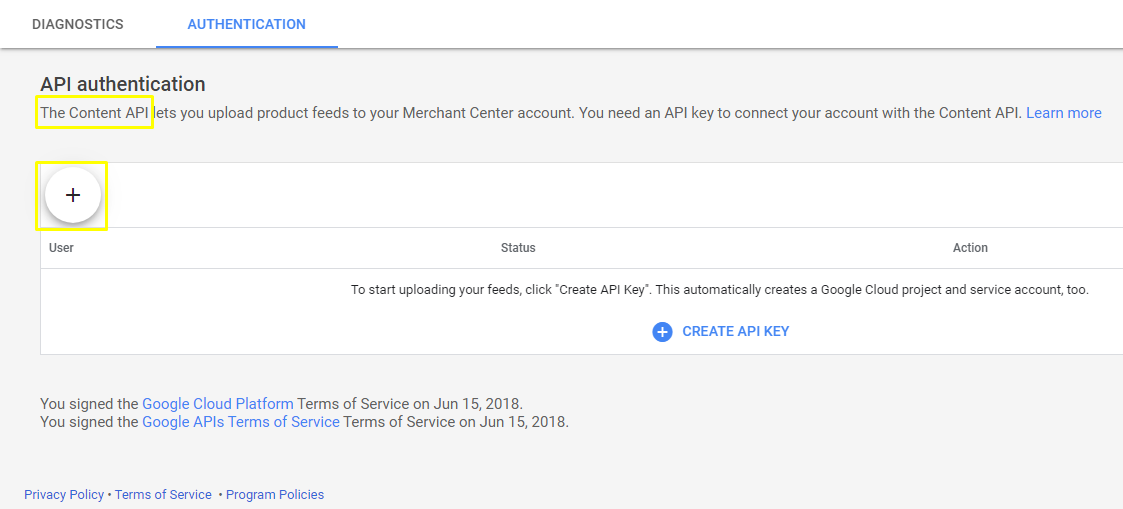The image size is (1123, 509).
Task: Click the Action column header
Action: tap(970, 248)
